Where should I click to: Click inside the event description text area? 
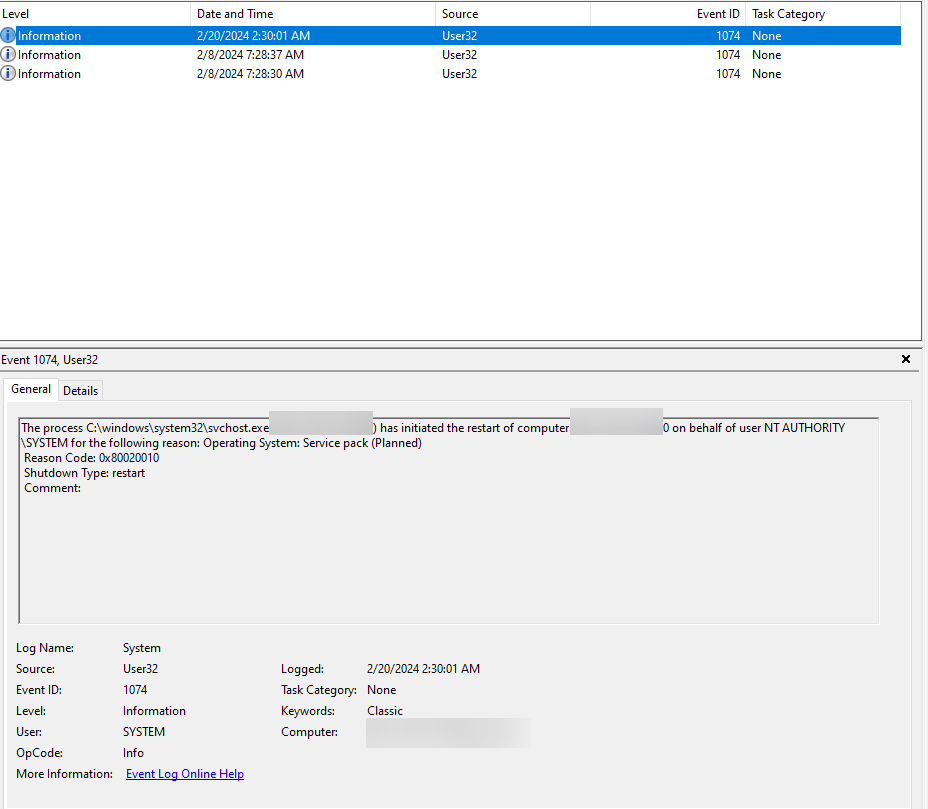coord(450,520)
